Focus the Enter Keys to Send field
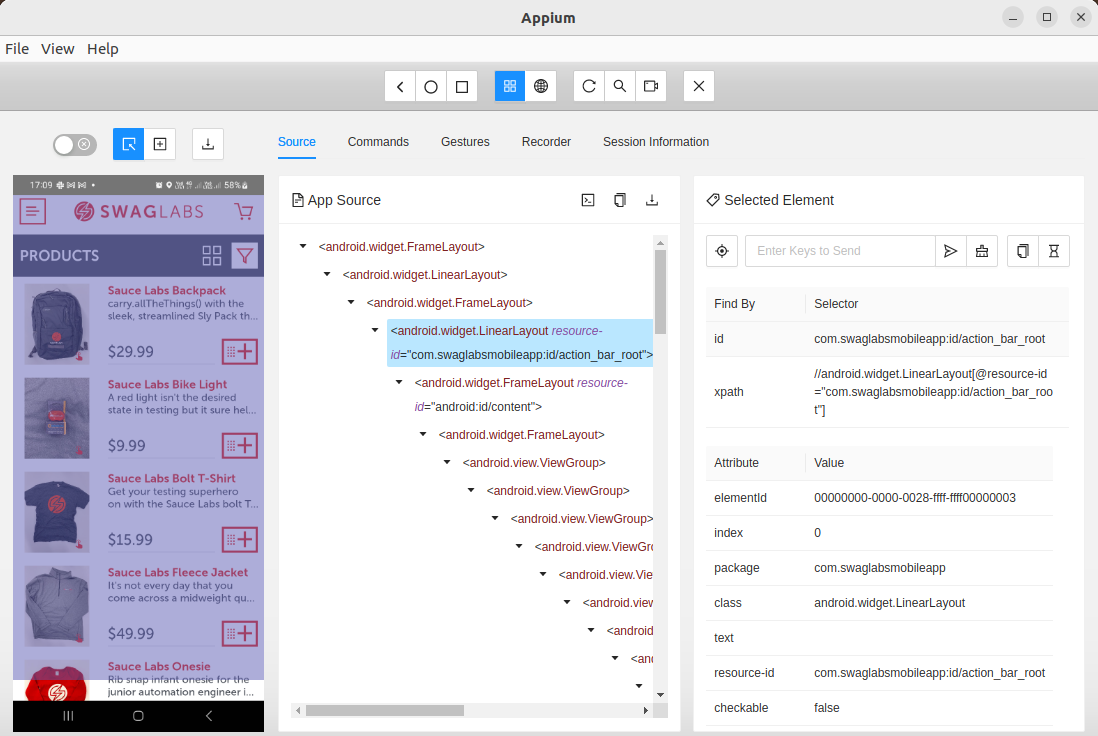 (x=839, y=251)
